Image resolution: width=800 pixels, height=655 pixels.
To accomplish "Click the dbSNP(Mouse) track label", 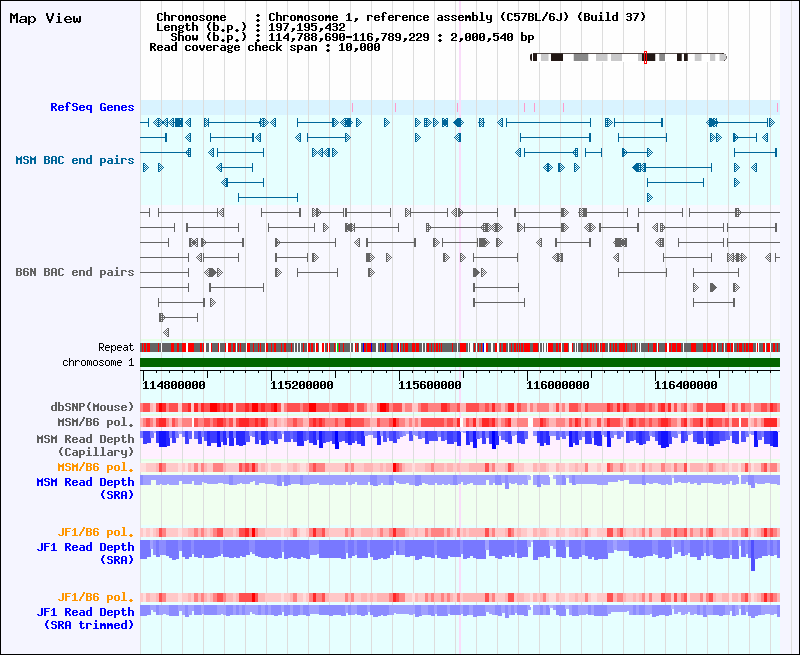I will click(x=92, y=407).
